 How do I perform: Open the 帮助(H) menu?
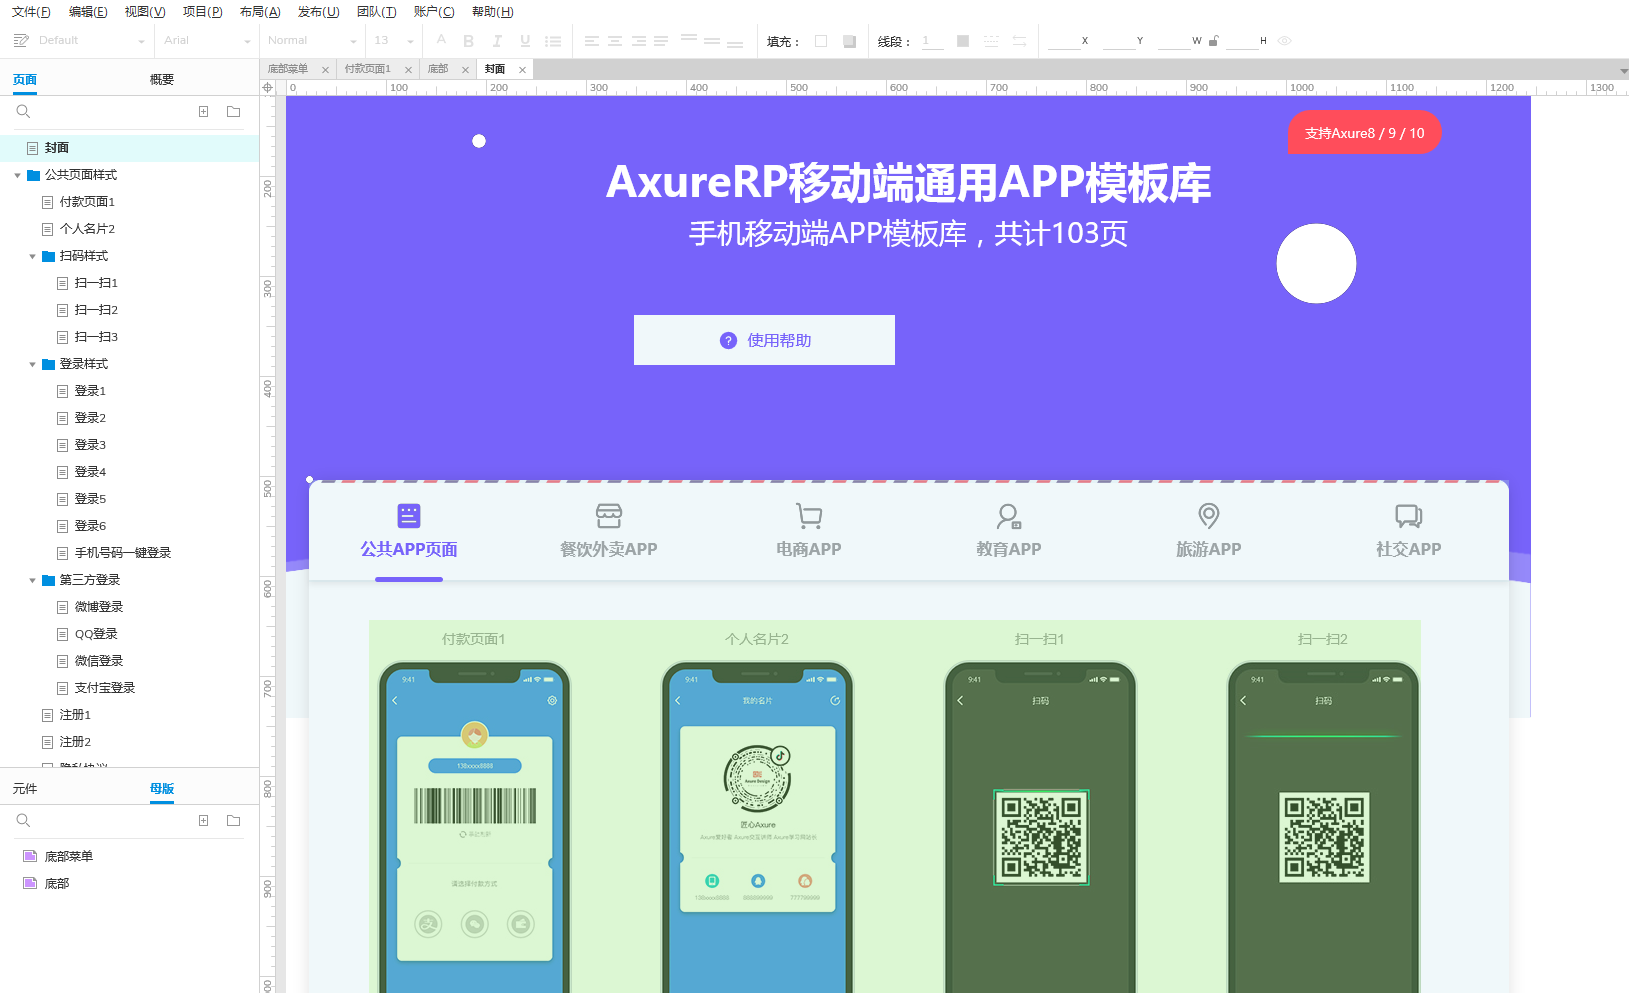point(492,12)
